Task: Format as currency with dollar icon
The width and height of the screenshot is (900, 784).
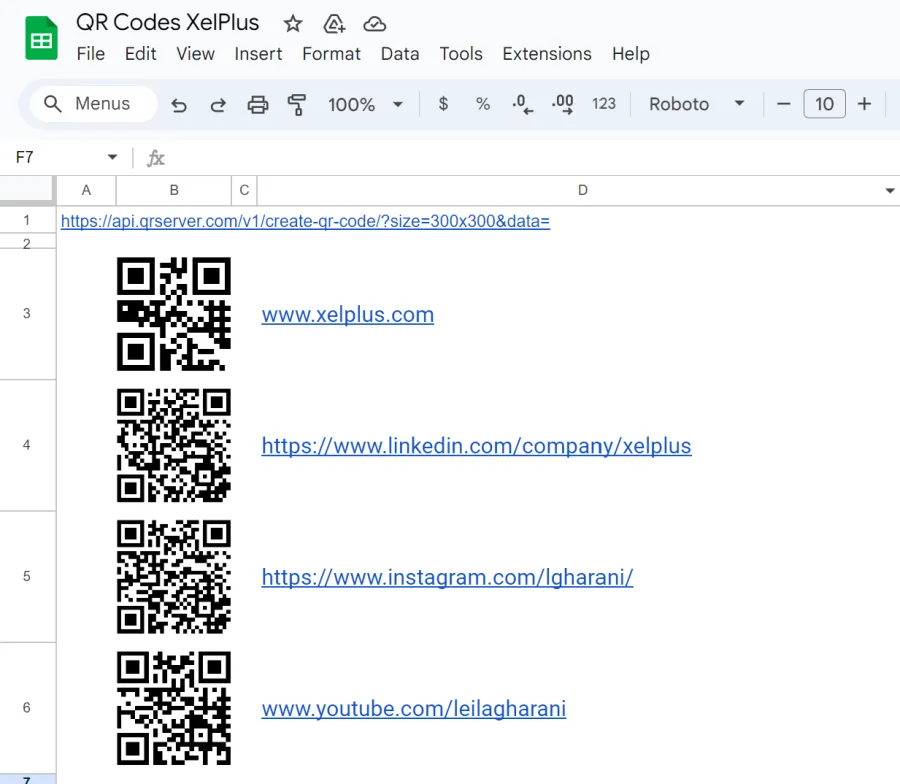Action: click(x=443, y=104)
